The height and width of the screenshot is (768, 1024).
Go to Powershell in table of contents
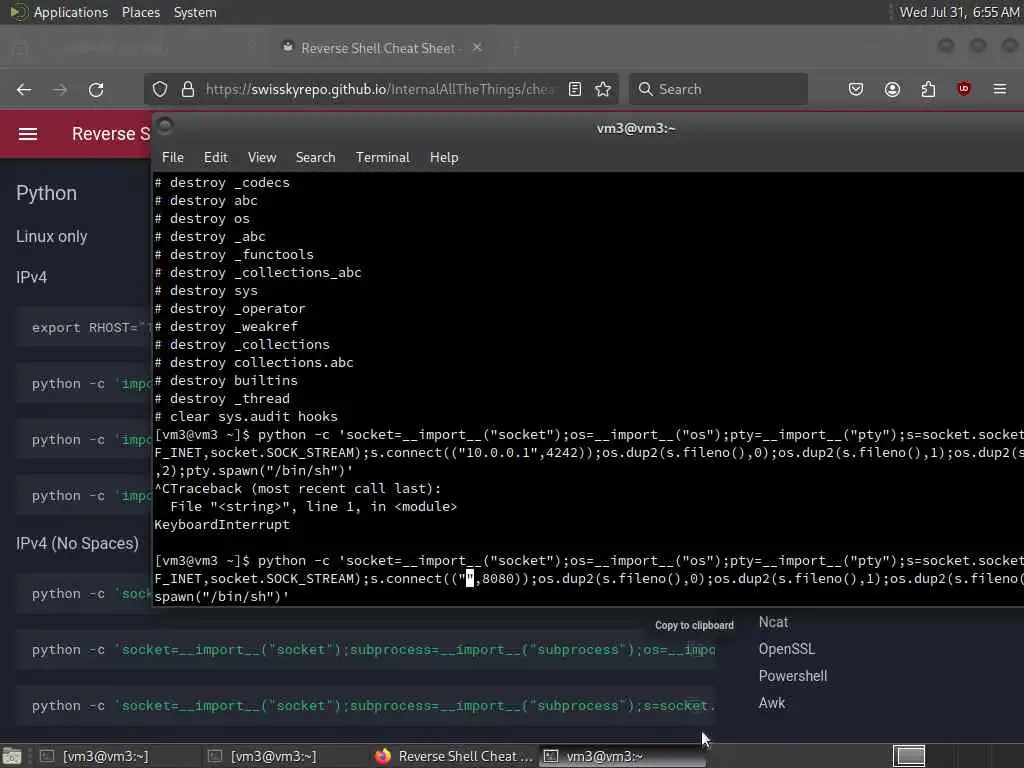click(x=793, y=676)
